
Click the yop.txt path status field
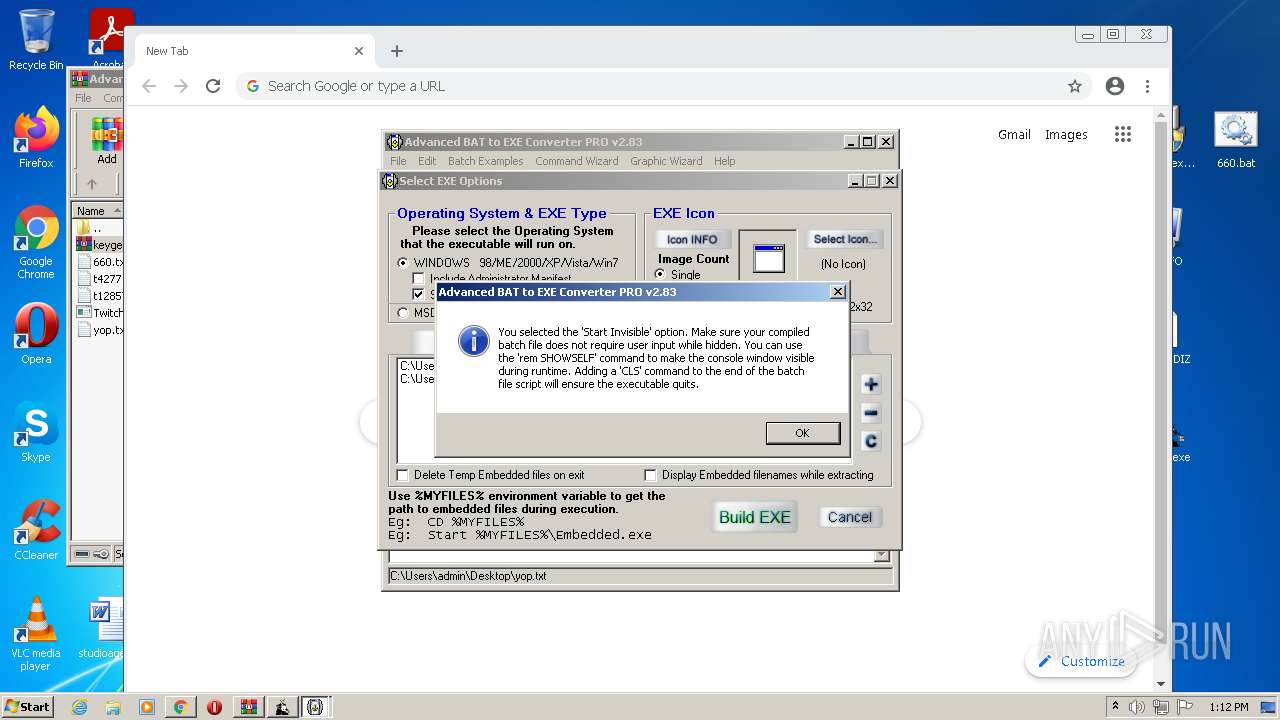point(640,576)
